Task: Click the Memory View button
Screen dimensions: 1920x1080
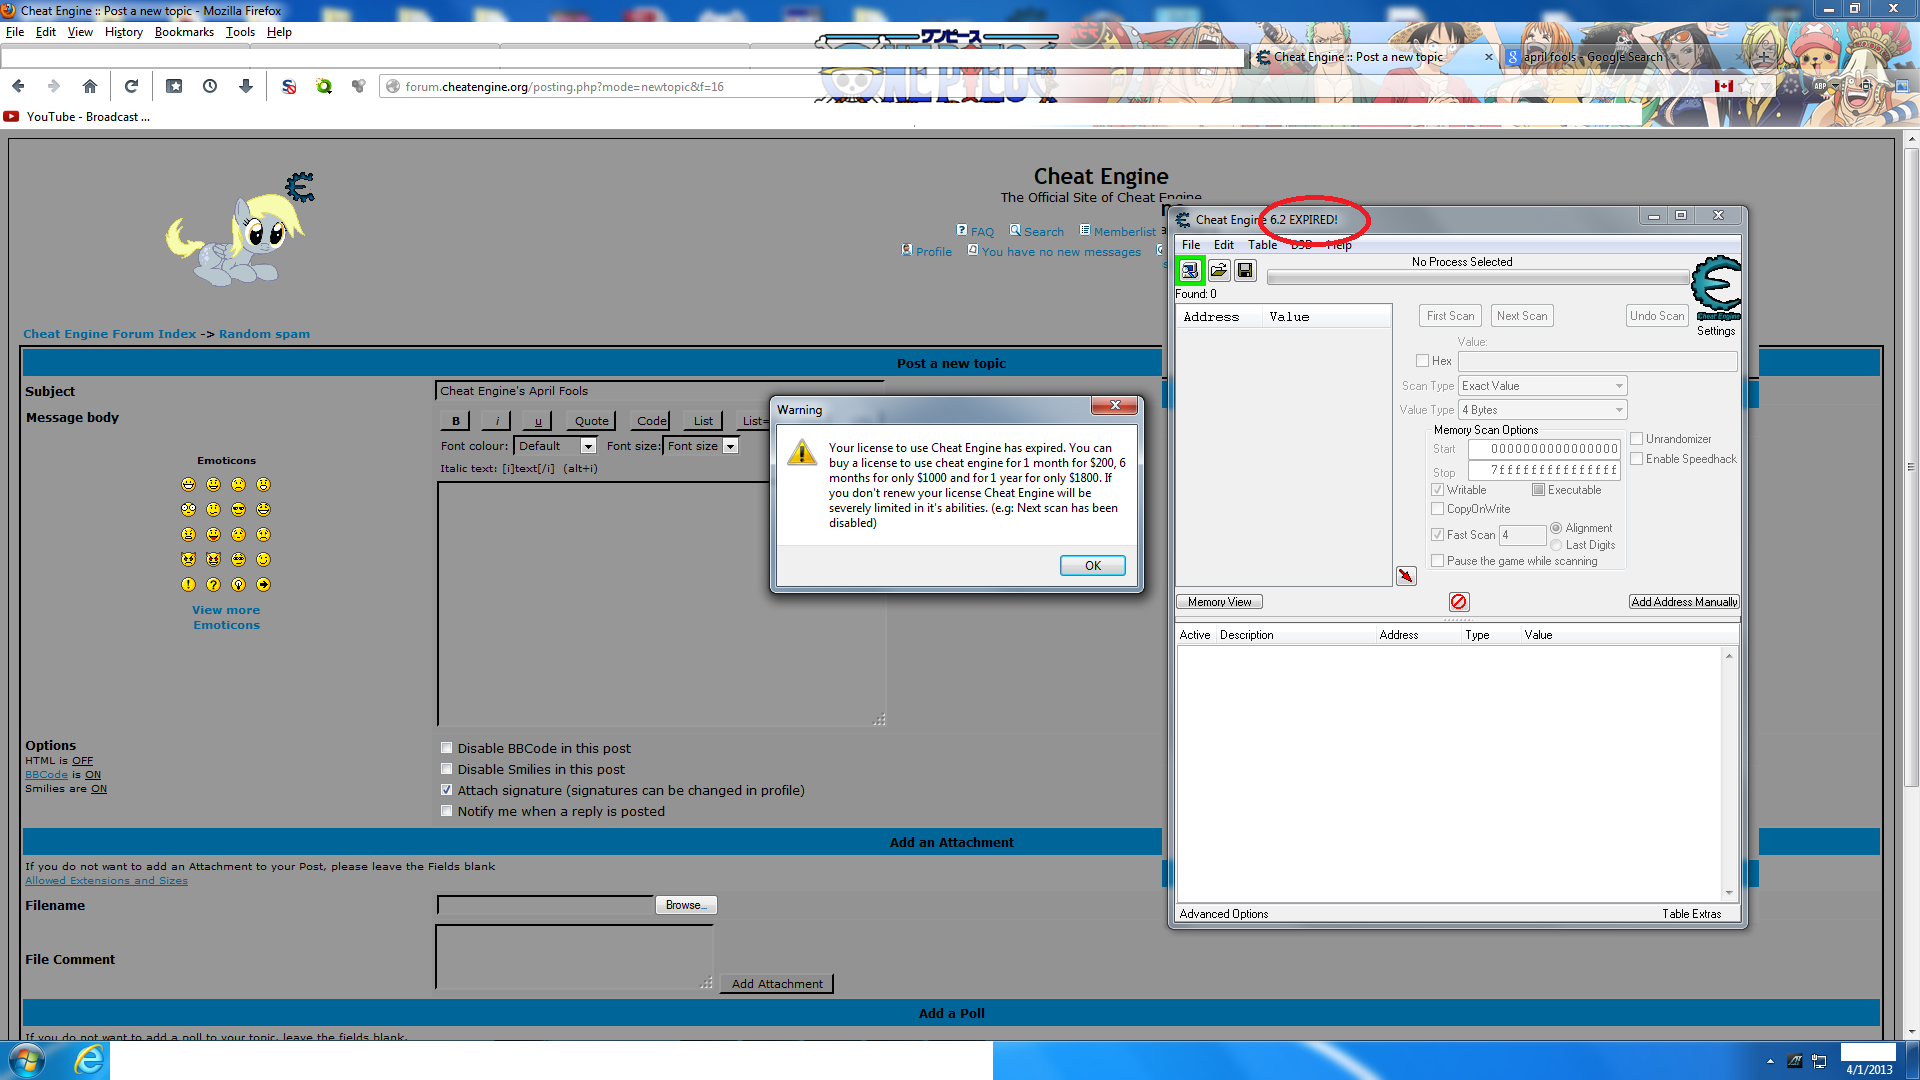Action: coord(1219,602)
